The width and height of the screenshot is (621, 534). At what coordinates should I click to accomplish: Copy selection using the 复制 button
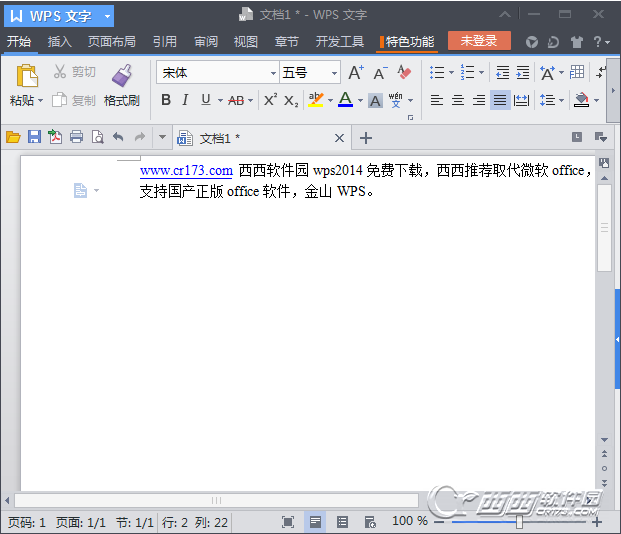pyautogui.click(x=74, y=101)
